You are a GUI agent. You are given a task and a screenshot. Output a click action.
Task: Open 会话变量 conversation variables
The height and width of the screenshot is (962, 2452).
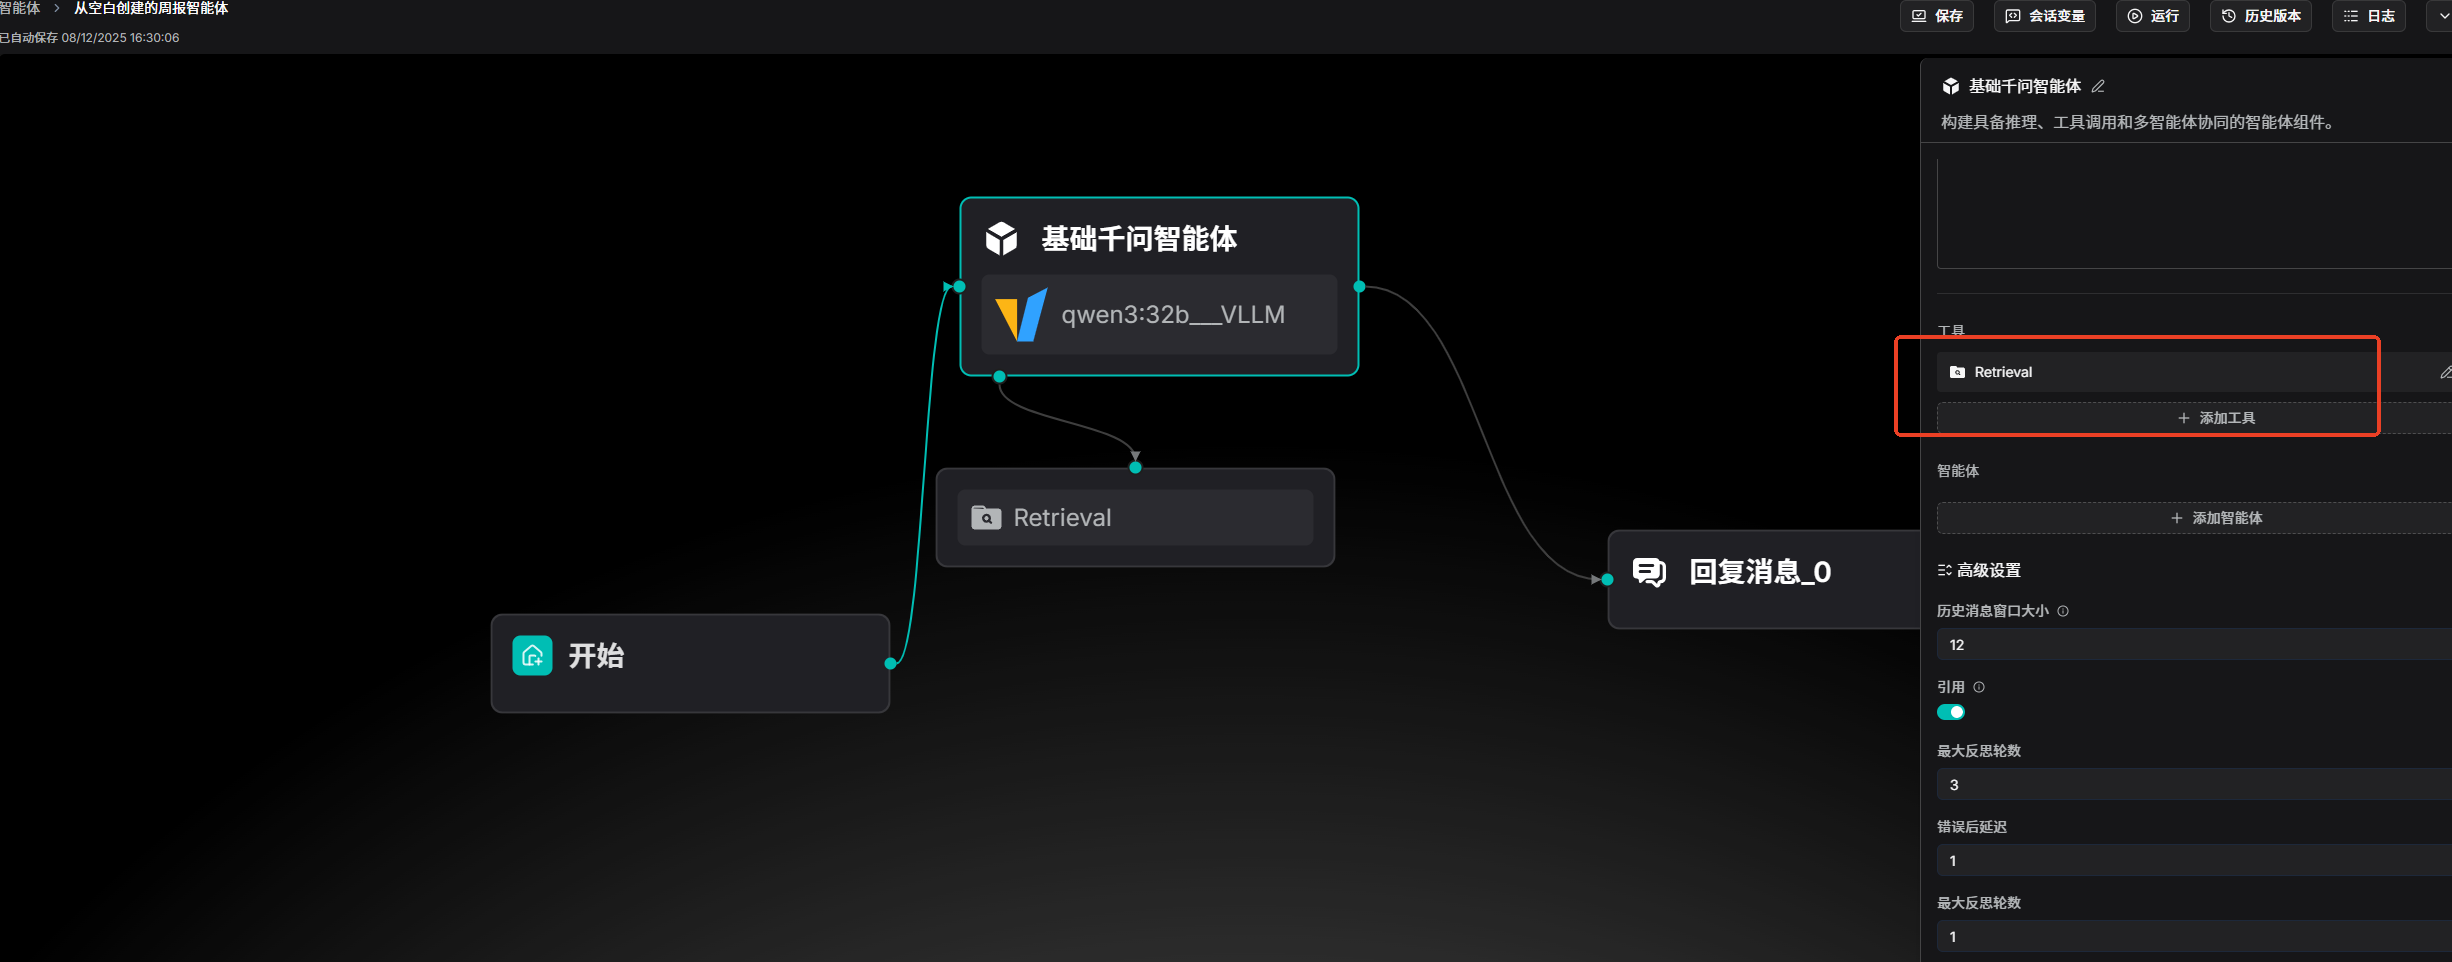click(x=2045, y=16)
